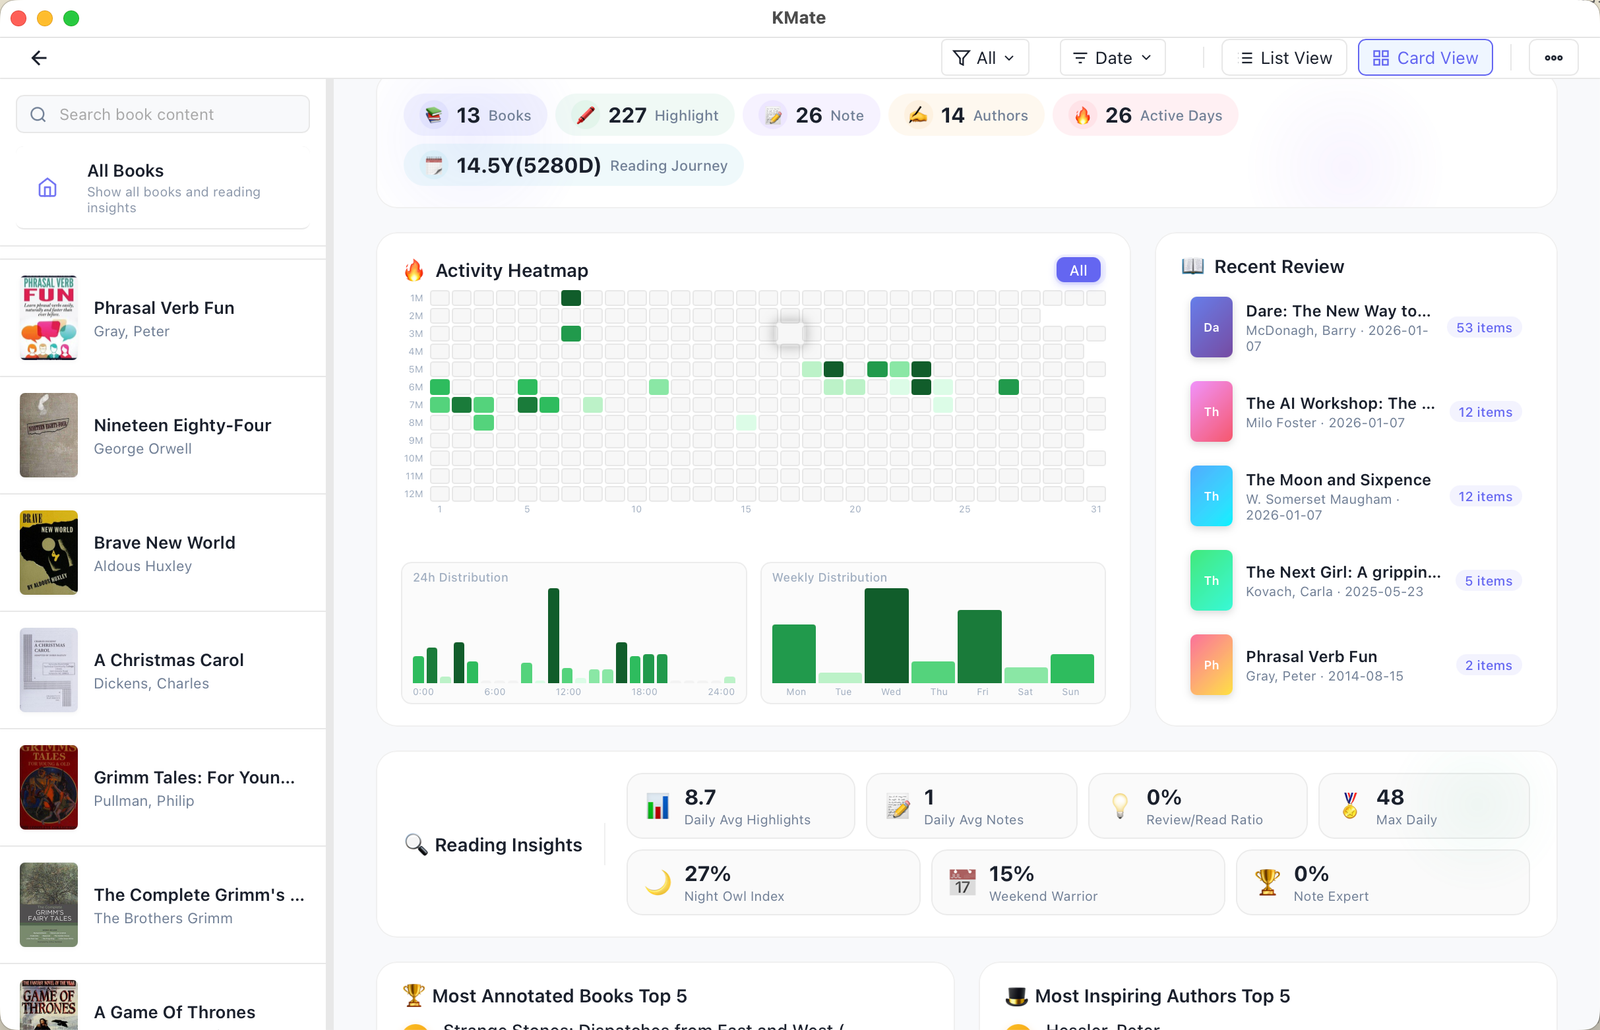Click the medal icon for Max Daily
The image size is (1600, 1030).
1350,806
